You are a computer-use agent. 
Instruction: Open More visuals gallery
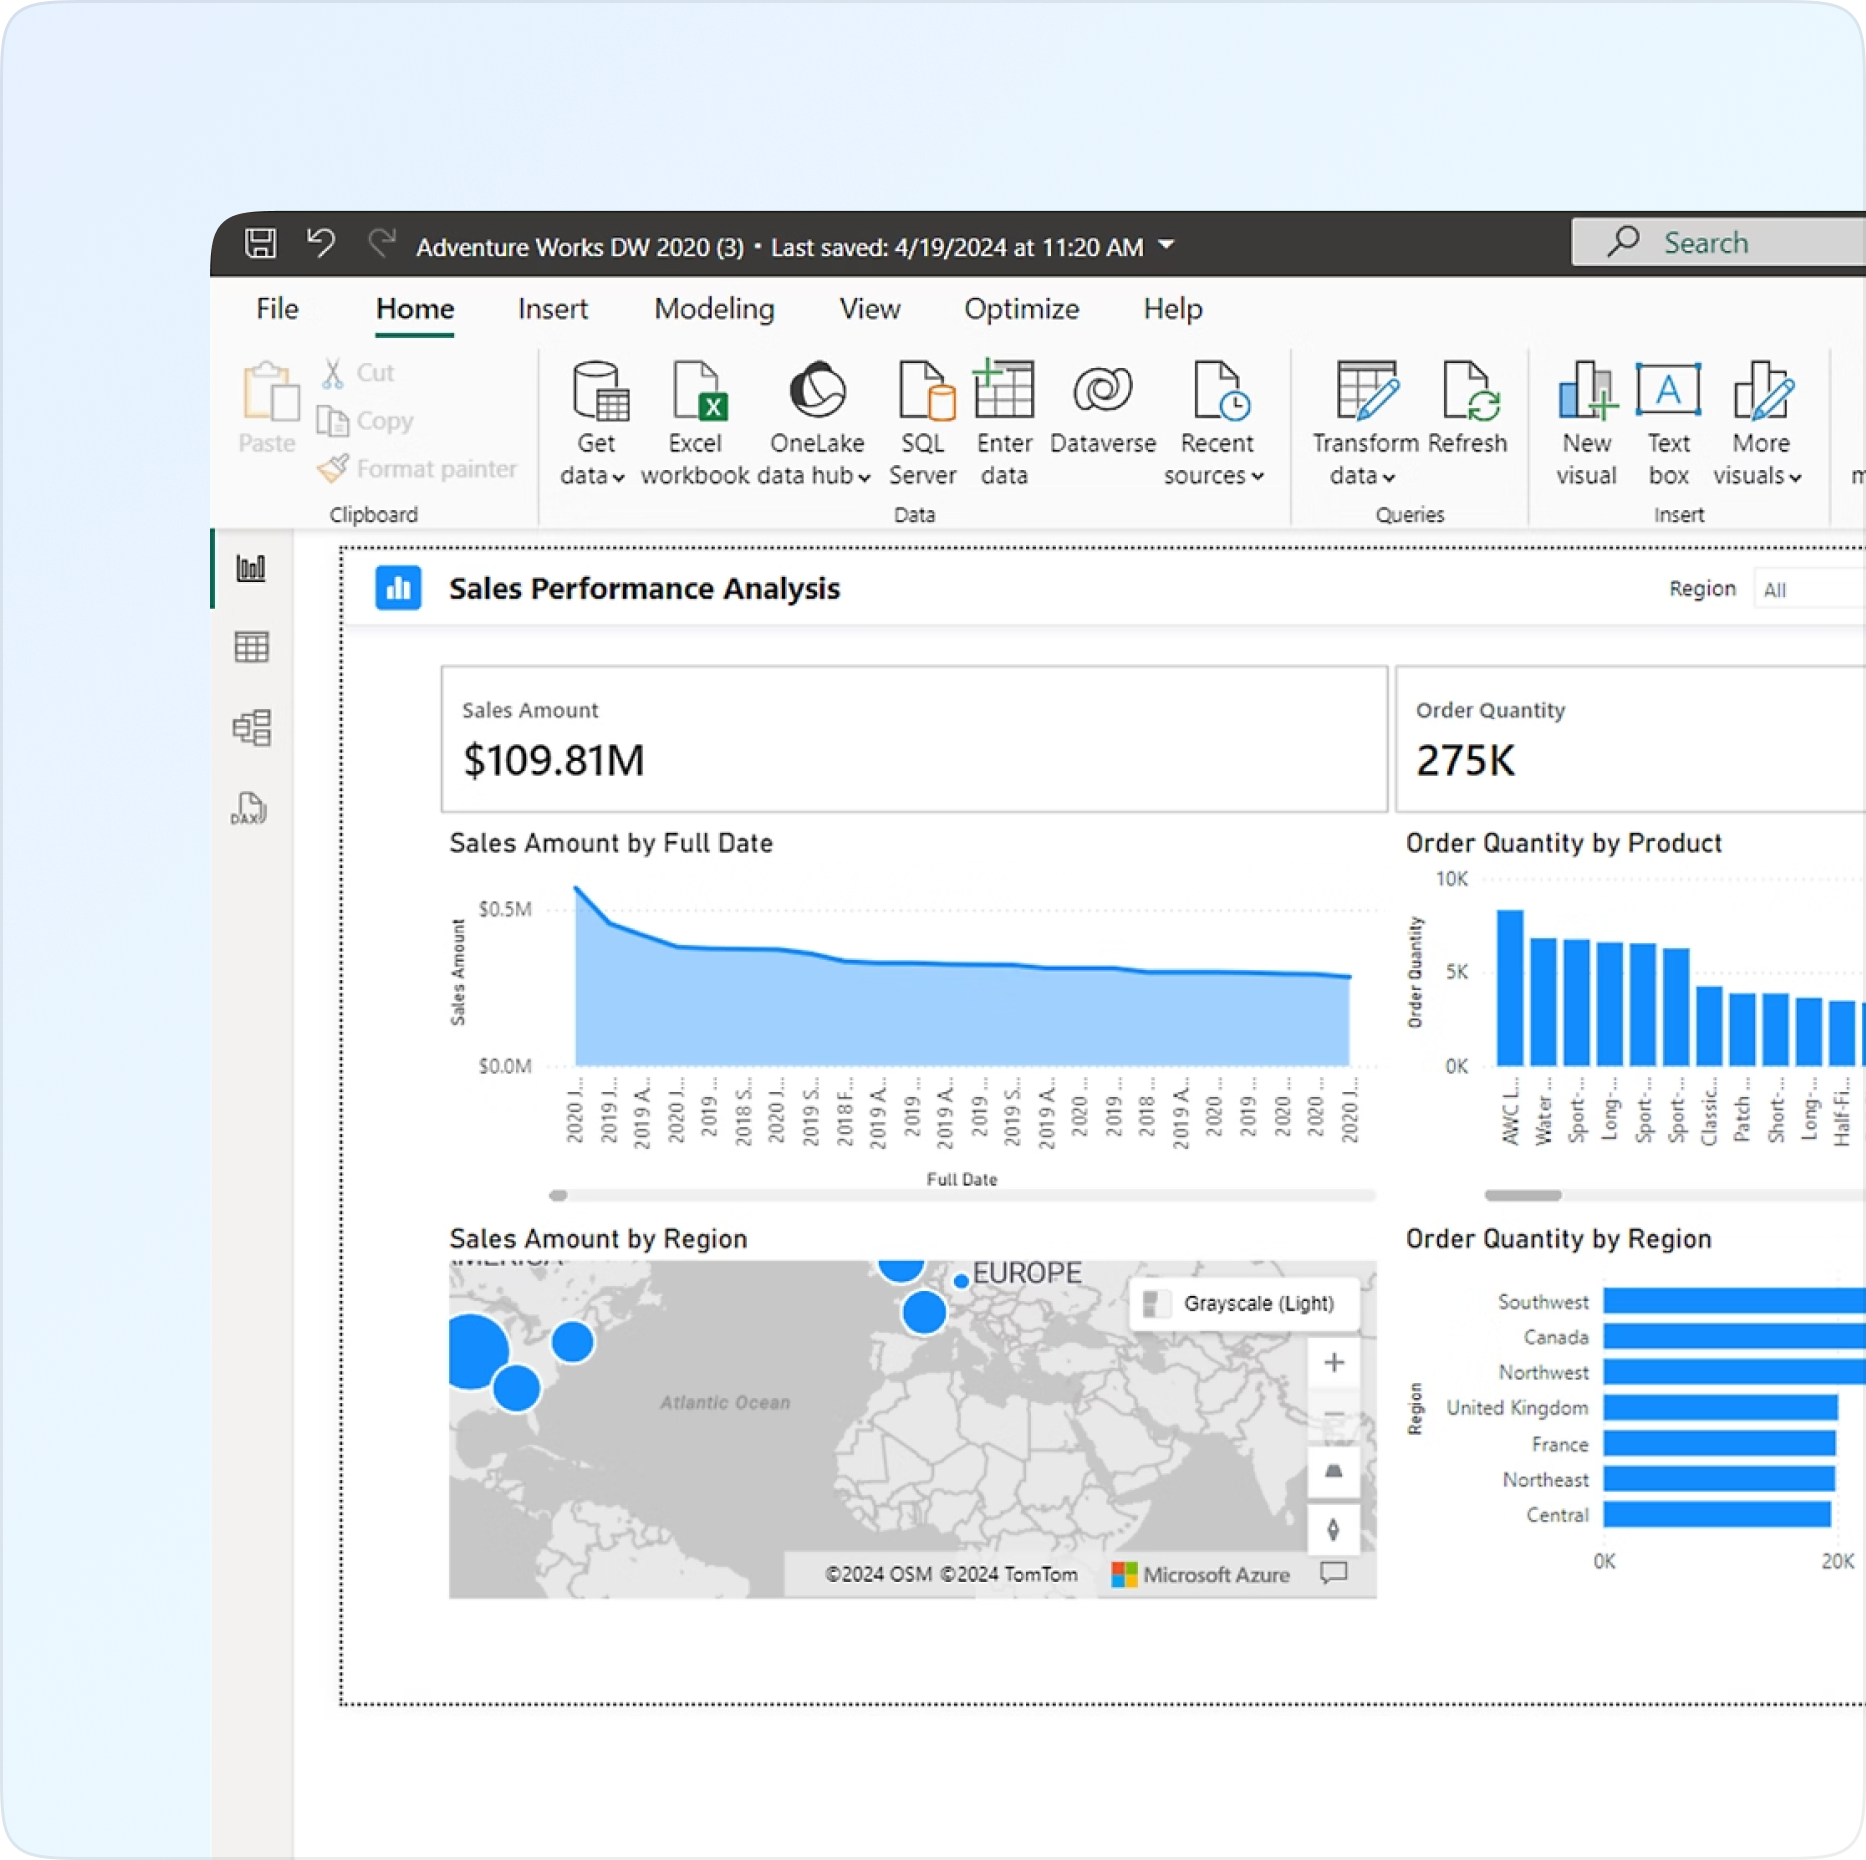[x=1759, y=423]
